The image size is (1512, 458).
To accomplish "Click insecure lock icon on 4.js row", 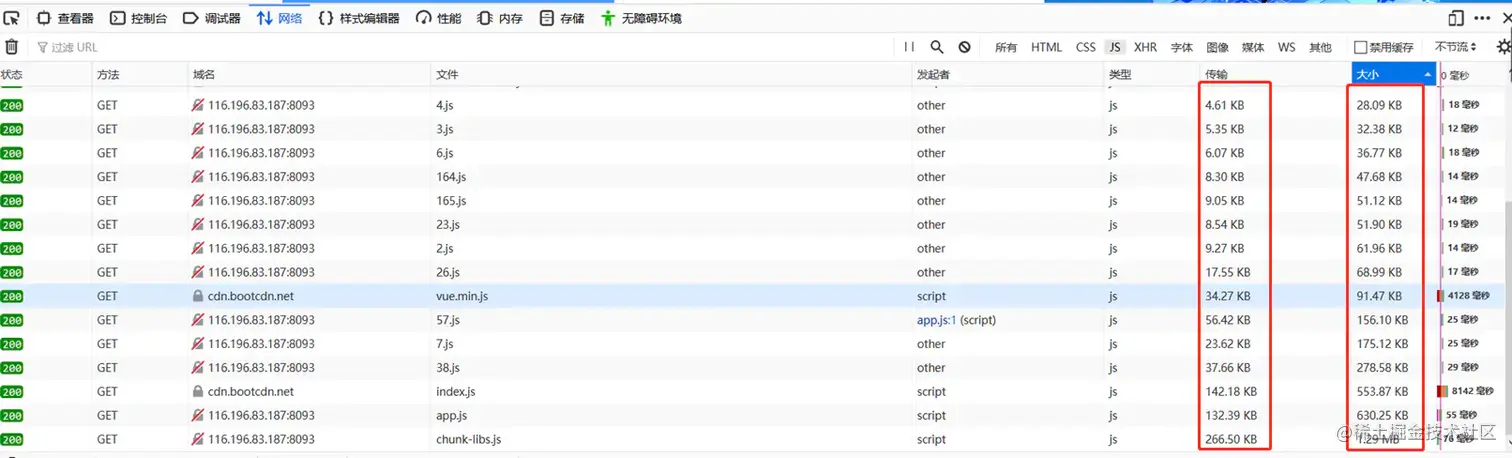I will tap(198, 105).
